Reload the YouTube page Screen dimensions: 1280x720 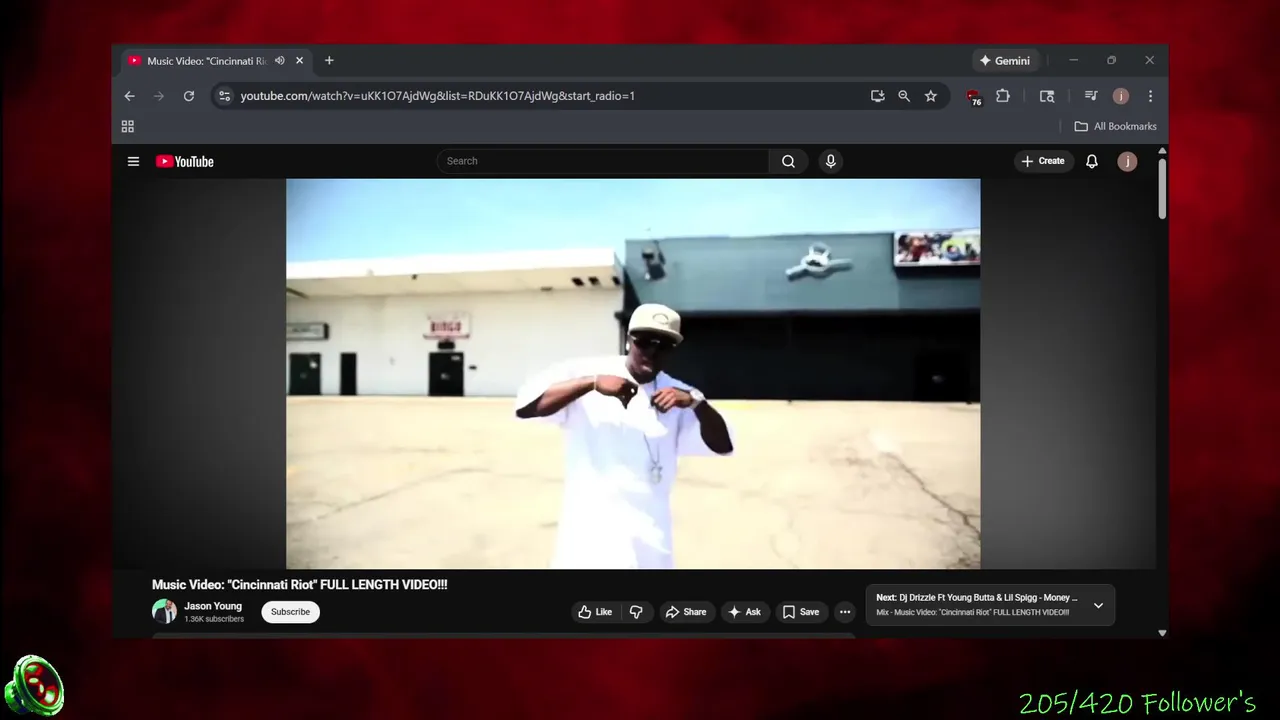pos(188,96)
